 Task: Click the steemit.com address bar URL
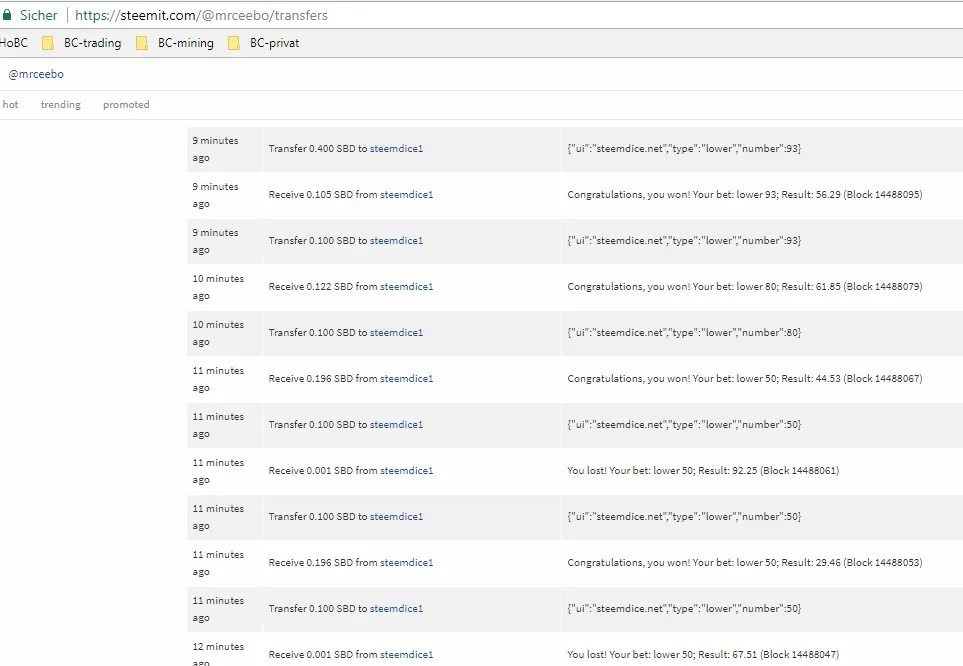click(201, 15)
